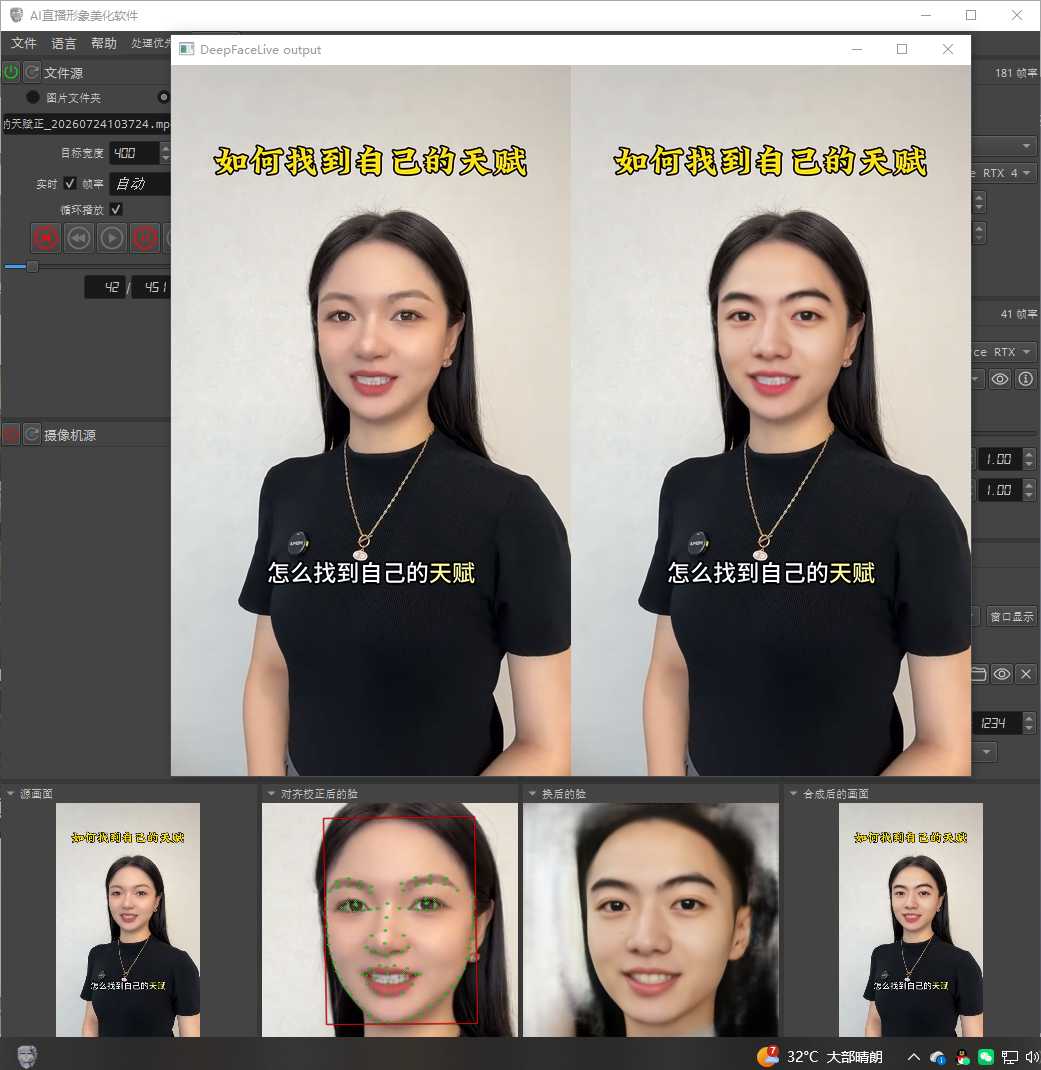Open the network tray icon
Viewport: 1041px width, 1070px height.
[x=1010, y=1057]
